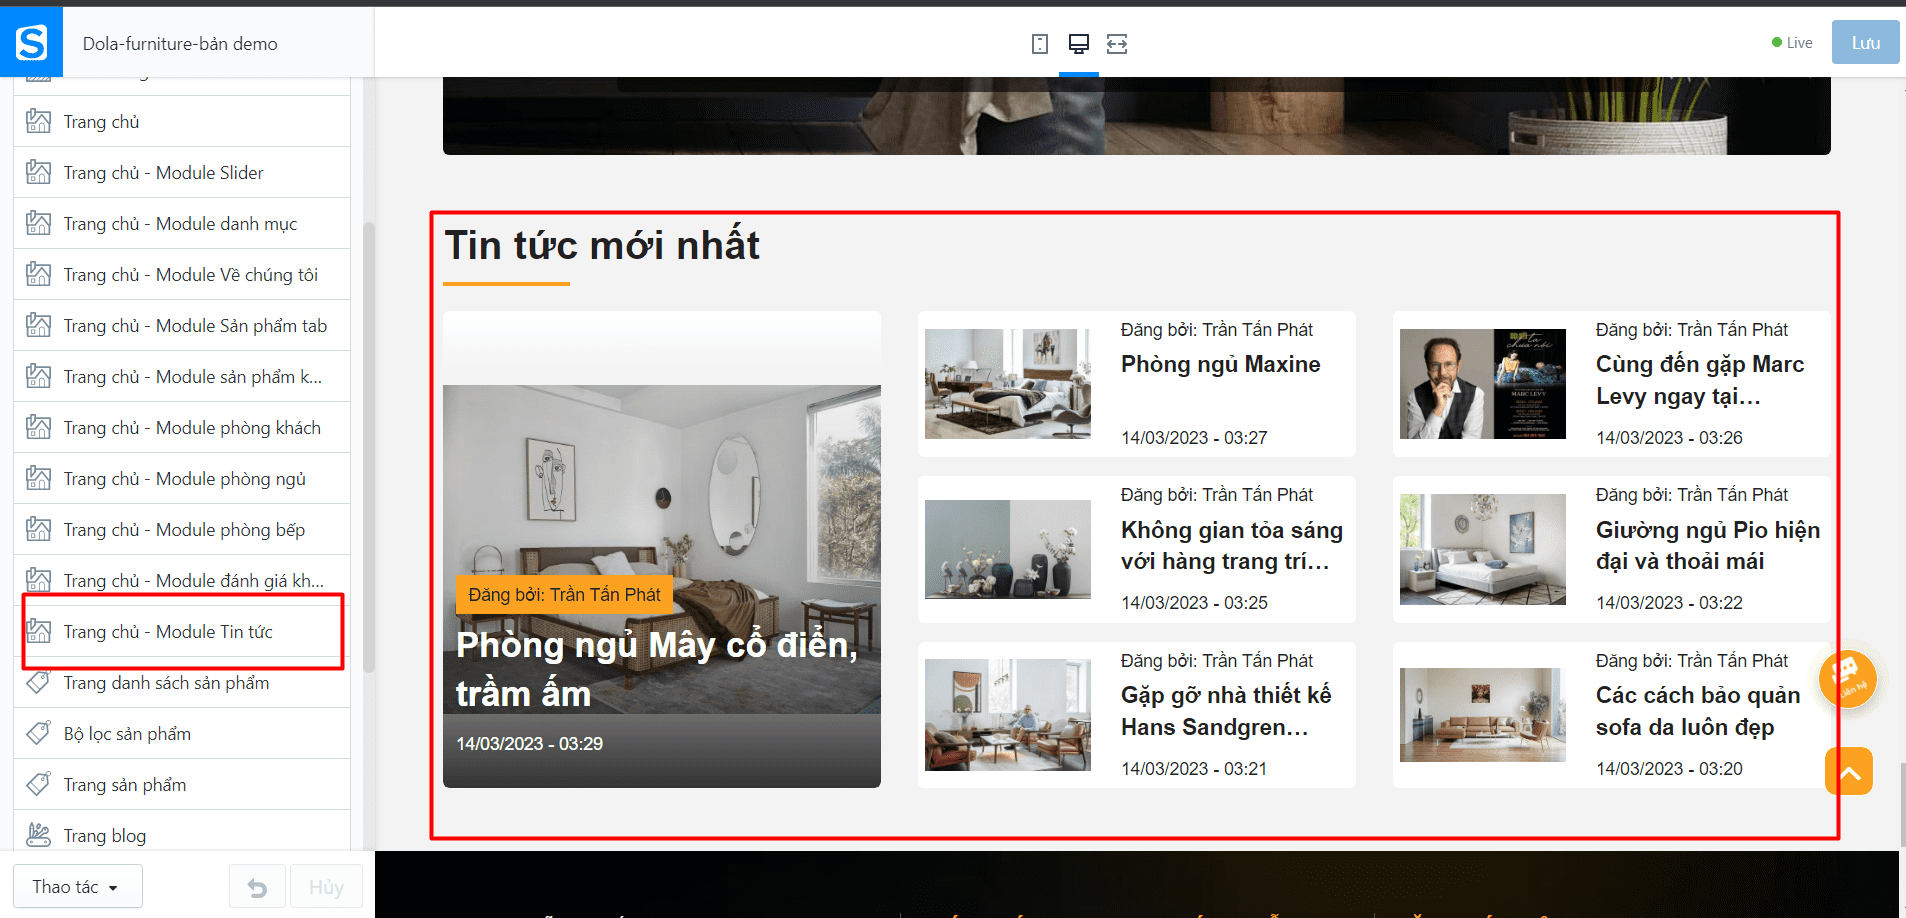Select Trang chủ - Module Sản phẩm tab

point(182,326)
